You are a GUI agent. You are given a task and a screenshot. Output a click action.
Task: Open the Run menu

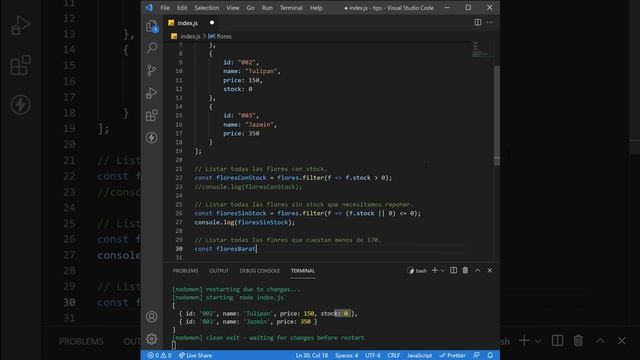click(267, 8)
